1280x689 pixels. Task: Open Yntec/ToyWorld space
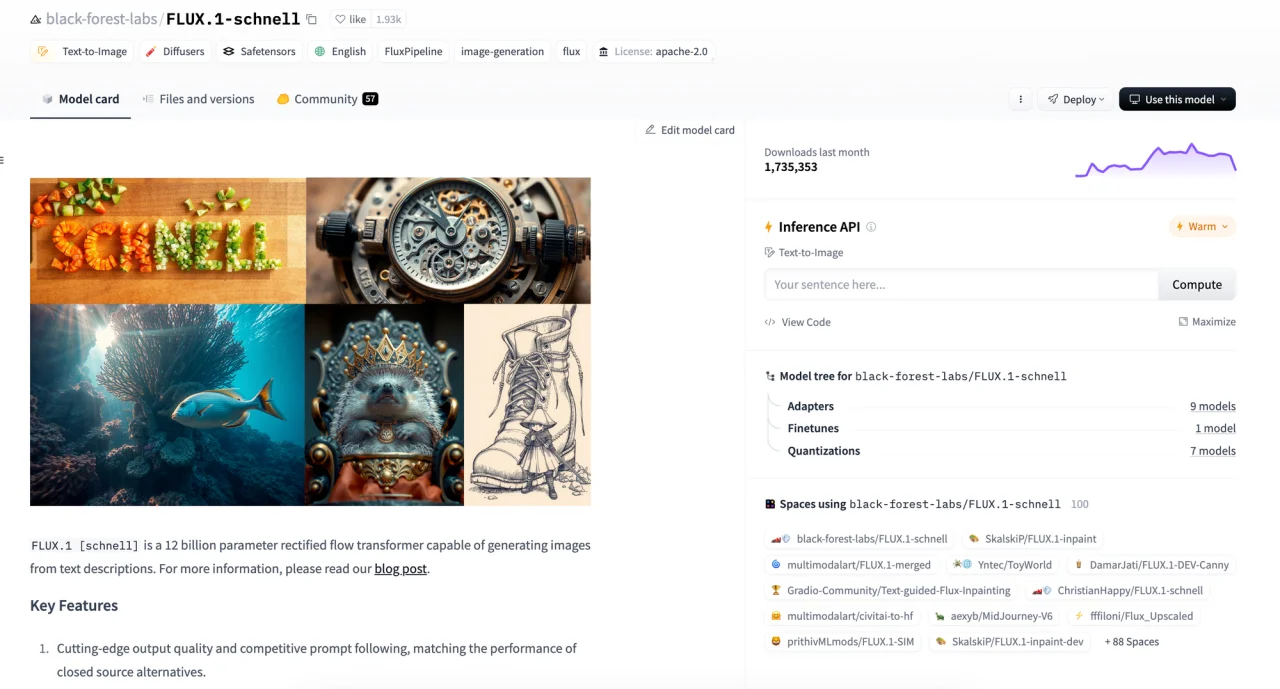(1002, 565)
